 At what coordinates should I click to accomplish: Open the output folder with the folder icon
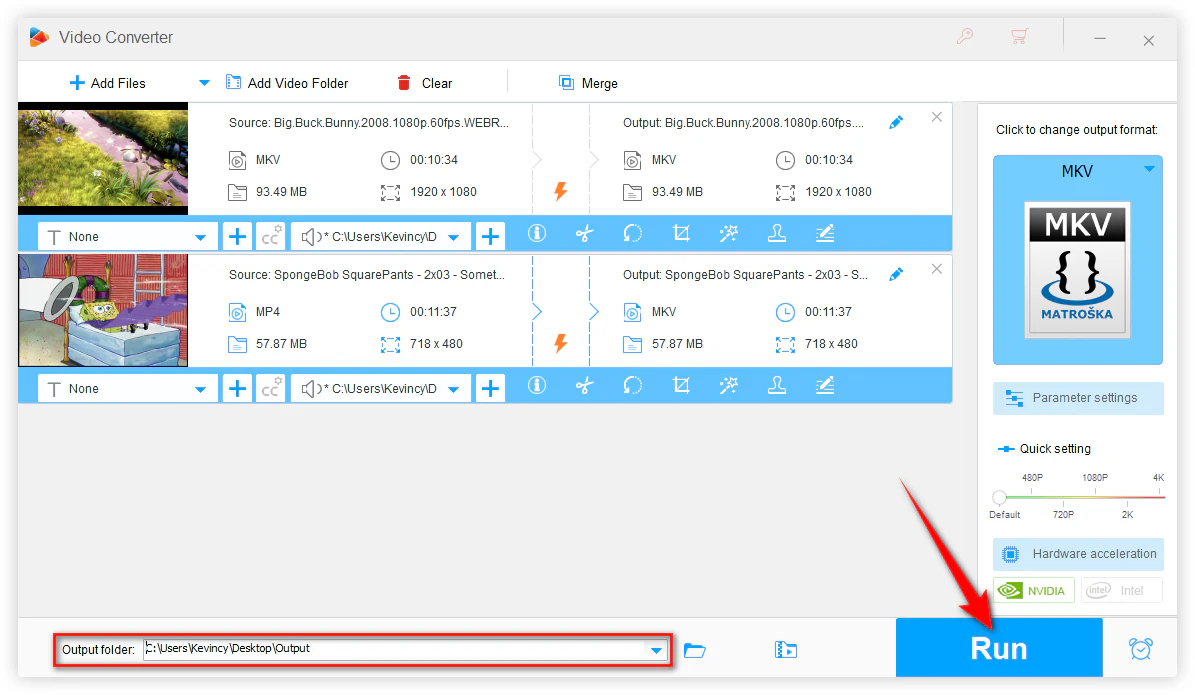point(695,650)
